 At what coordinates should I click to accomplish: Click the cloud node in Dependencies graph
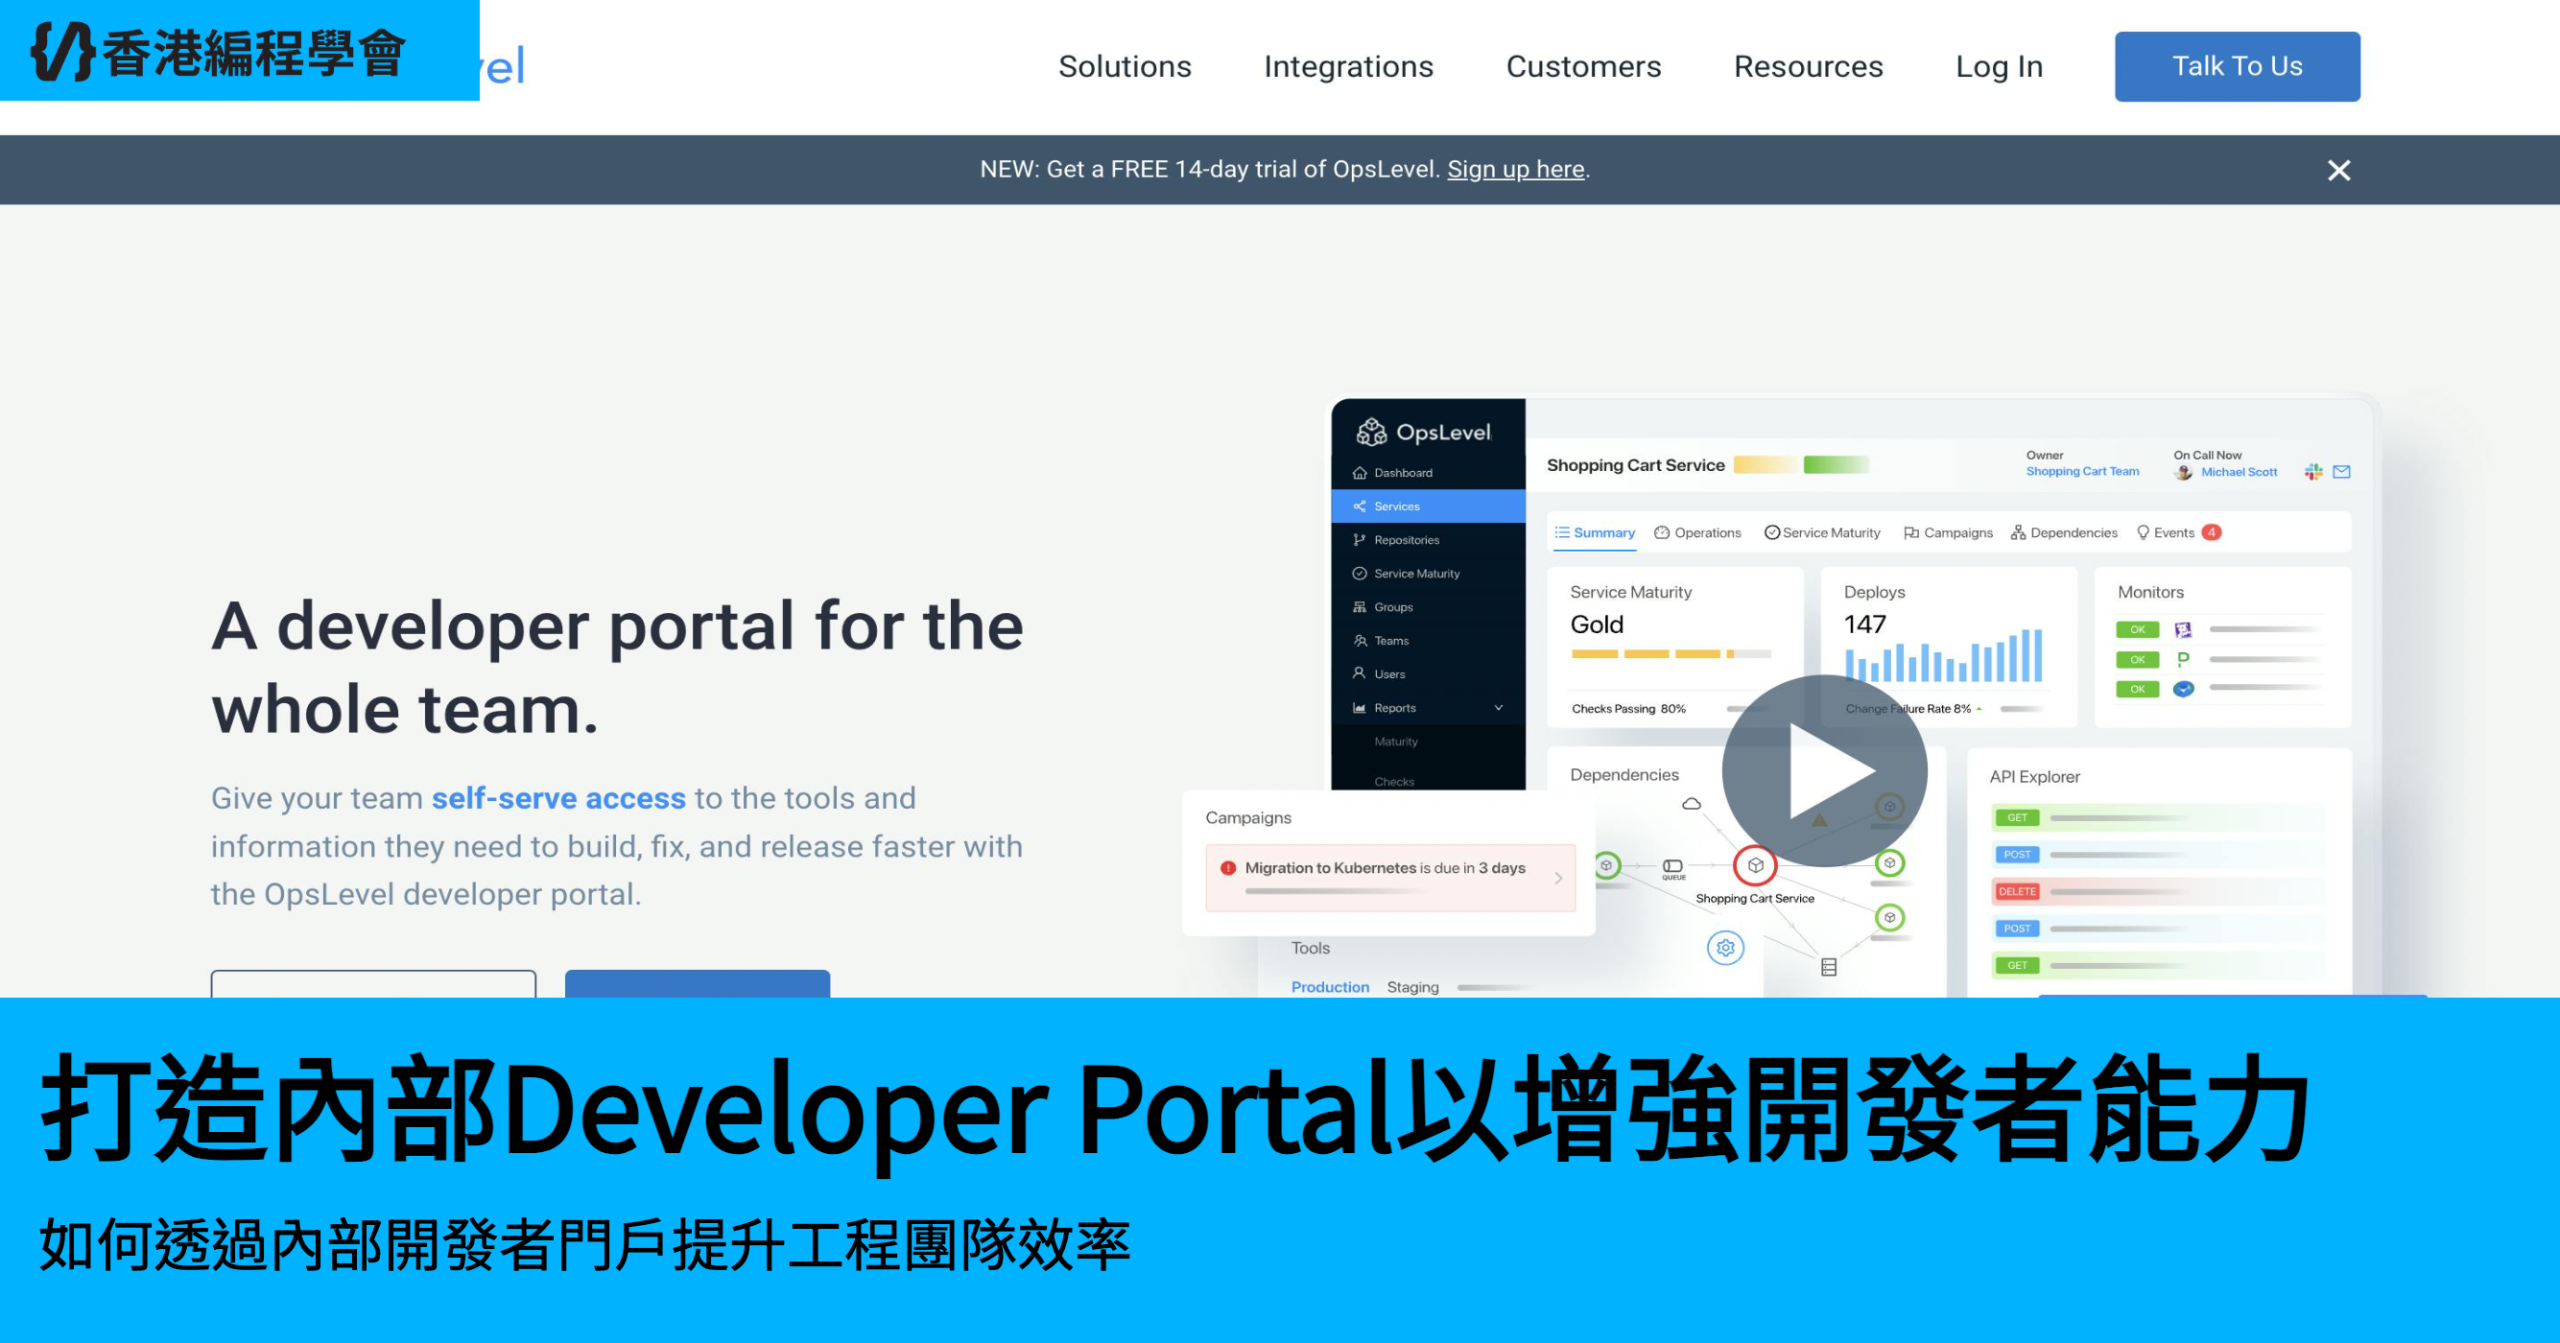pyautogui.click(x=1691, y=804)
